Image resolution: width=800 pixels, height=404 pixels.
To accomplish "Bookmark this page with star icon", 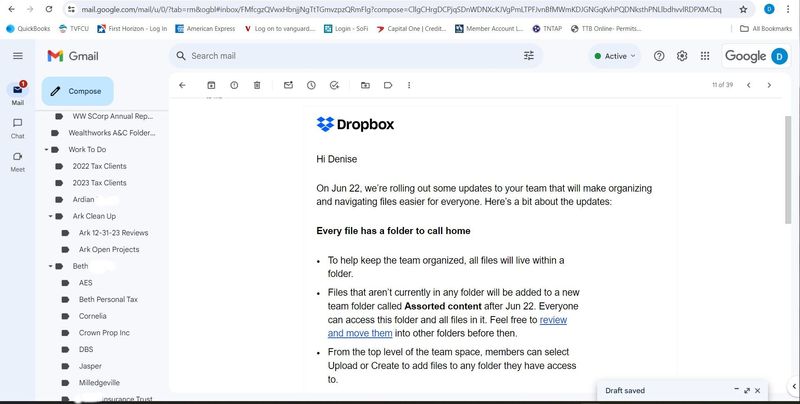I will 743,9.
